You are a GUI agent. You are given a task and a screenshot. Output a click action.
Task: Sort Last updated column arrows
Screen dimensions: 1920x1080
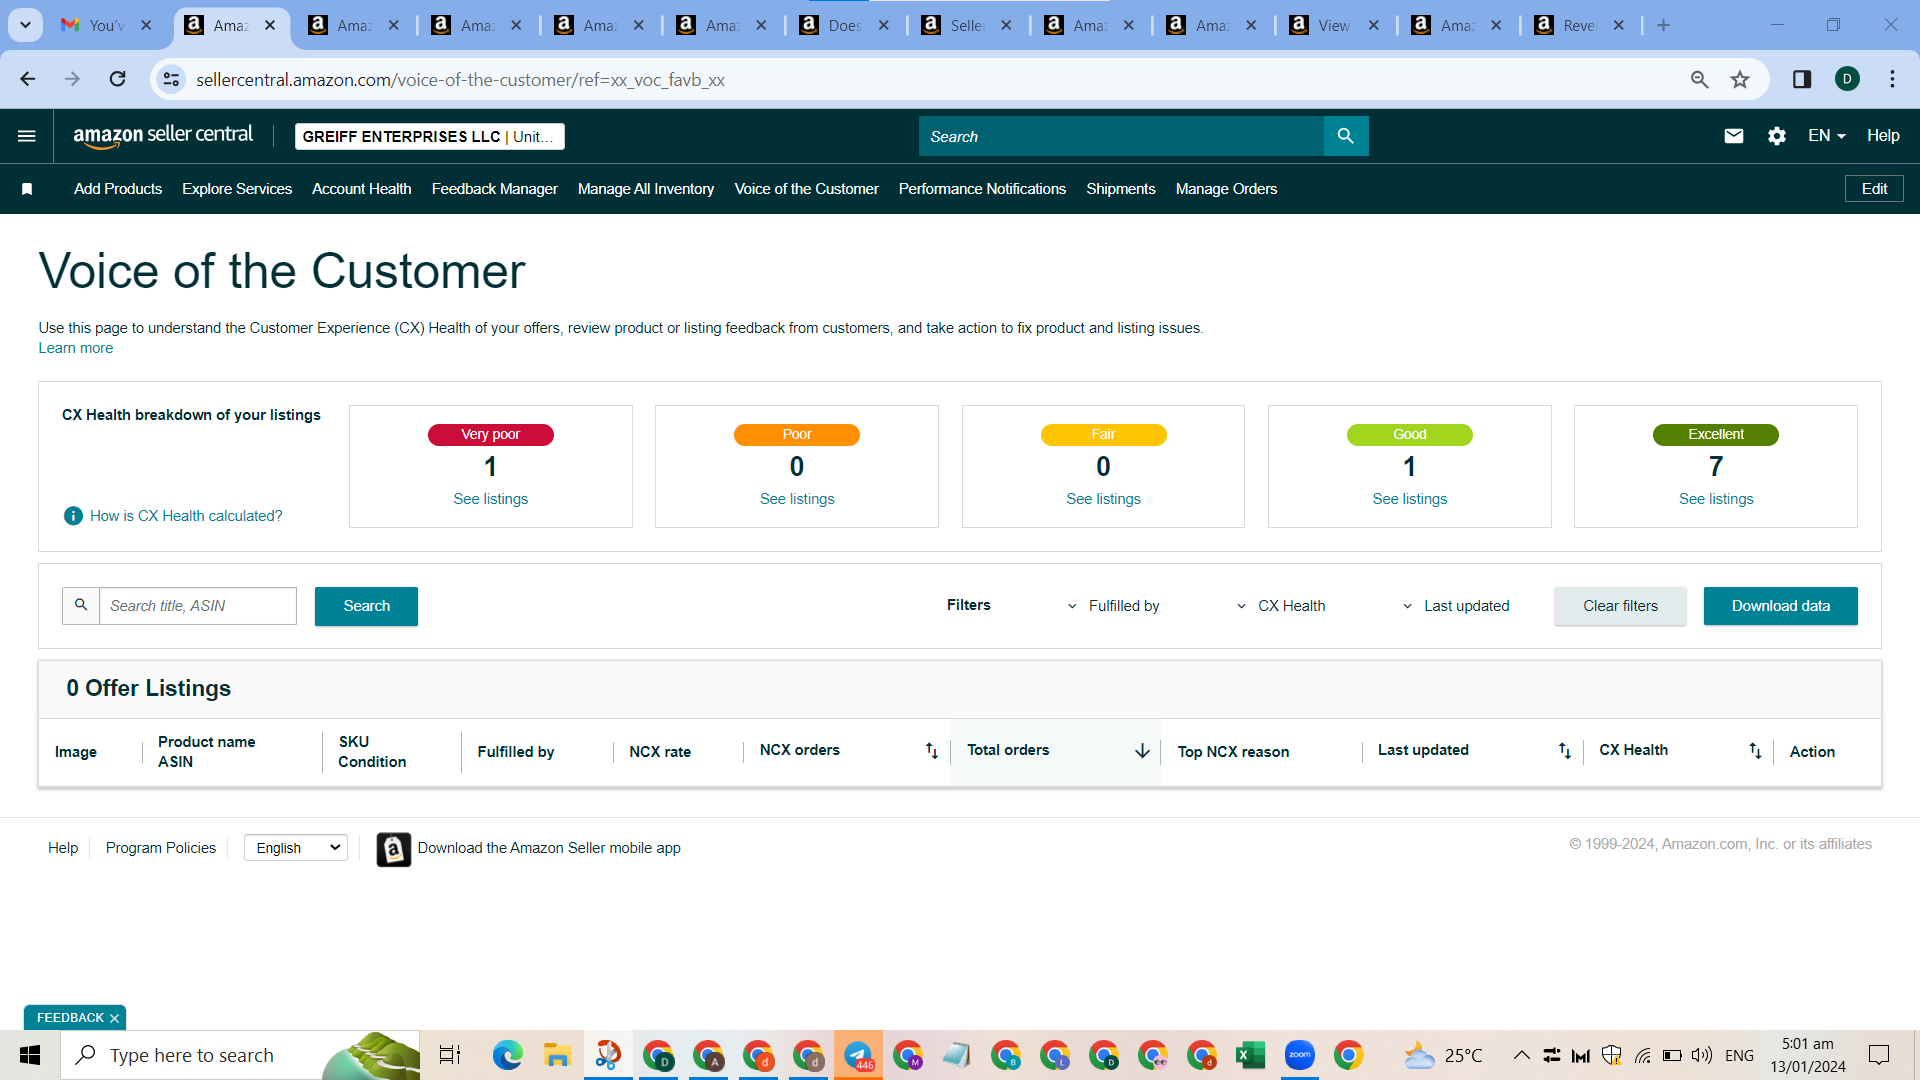[1565, 751]
